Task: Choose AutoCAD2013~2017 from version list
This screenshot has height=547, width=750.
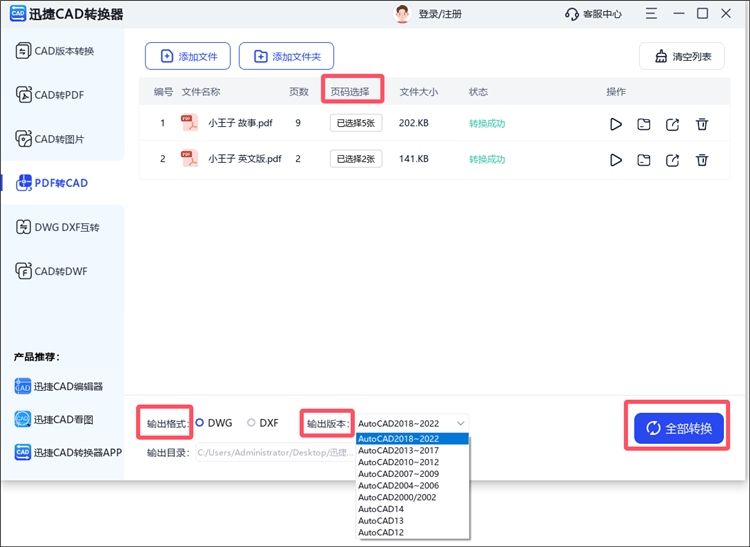Action: click(412, 450)
